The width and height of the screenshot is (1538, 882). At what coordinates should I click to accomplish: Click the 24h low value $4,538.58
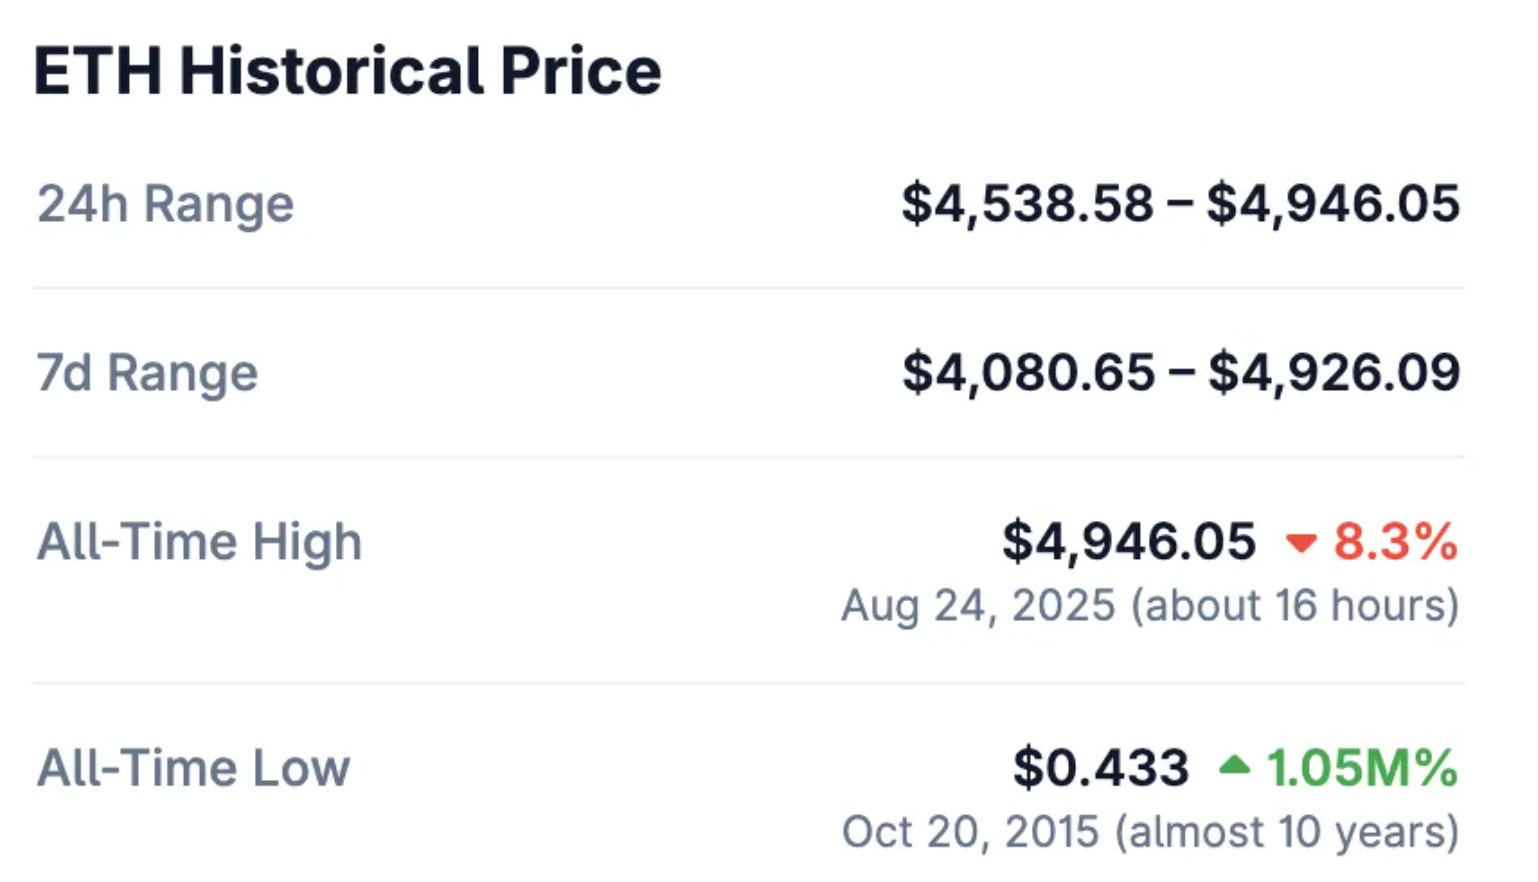(x=1027, y=204)
